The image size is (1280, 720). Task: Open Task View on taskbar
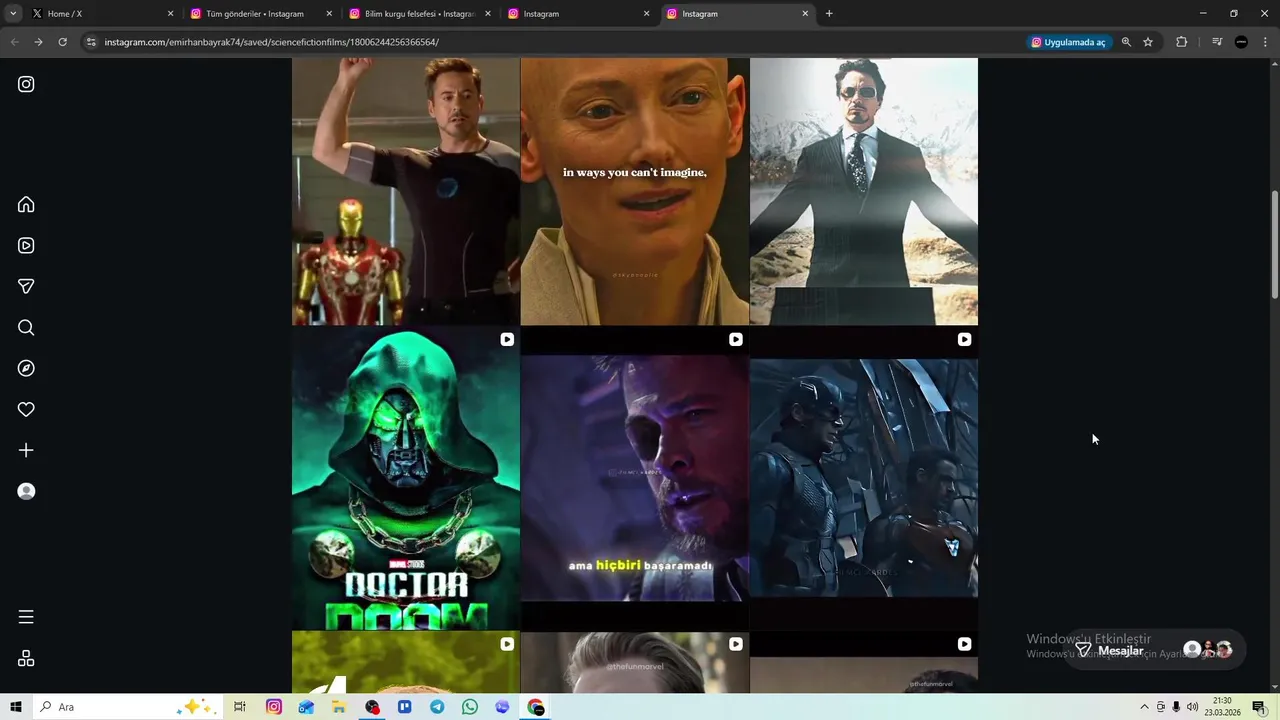[240, 707]
